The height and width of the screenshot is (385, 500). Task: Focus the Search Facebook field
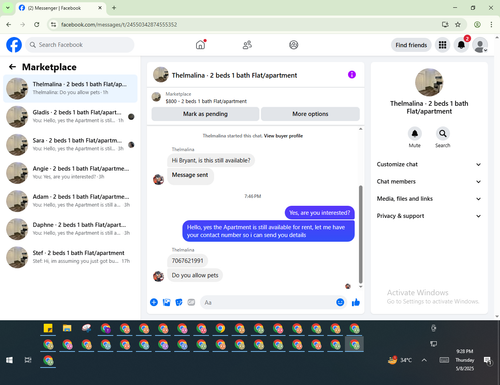pyautogui.click(x=80, y=45)
